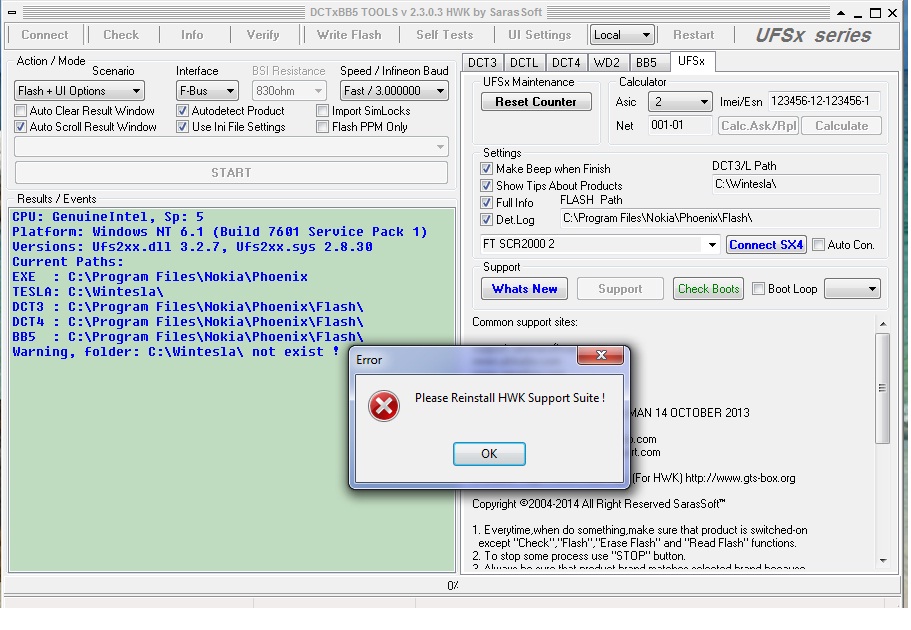Click the Calculate button
Image resolution: width=911 pixels, height=630 pixels.
click(841, 126)
